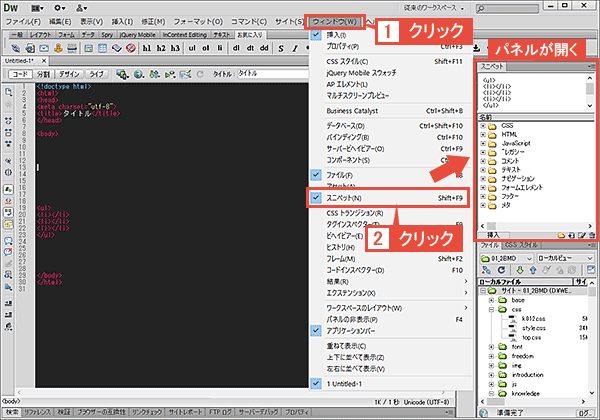Click the blue Put files arrow
The width and height of the screenshot is (600, 420).
(533, 270)
